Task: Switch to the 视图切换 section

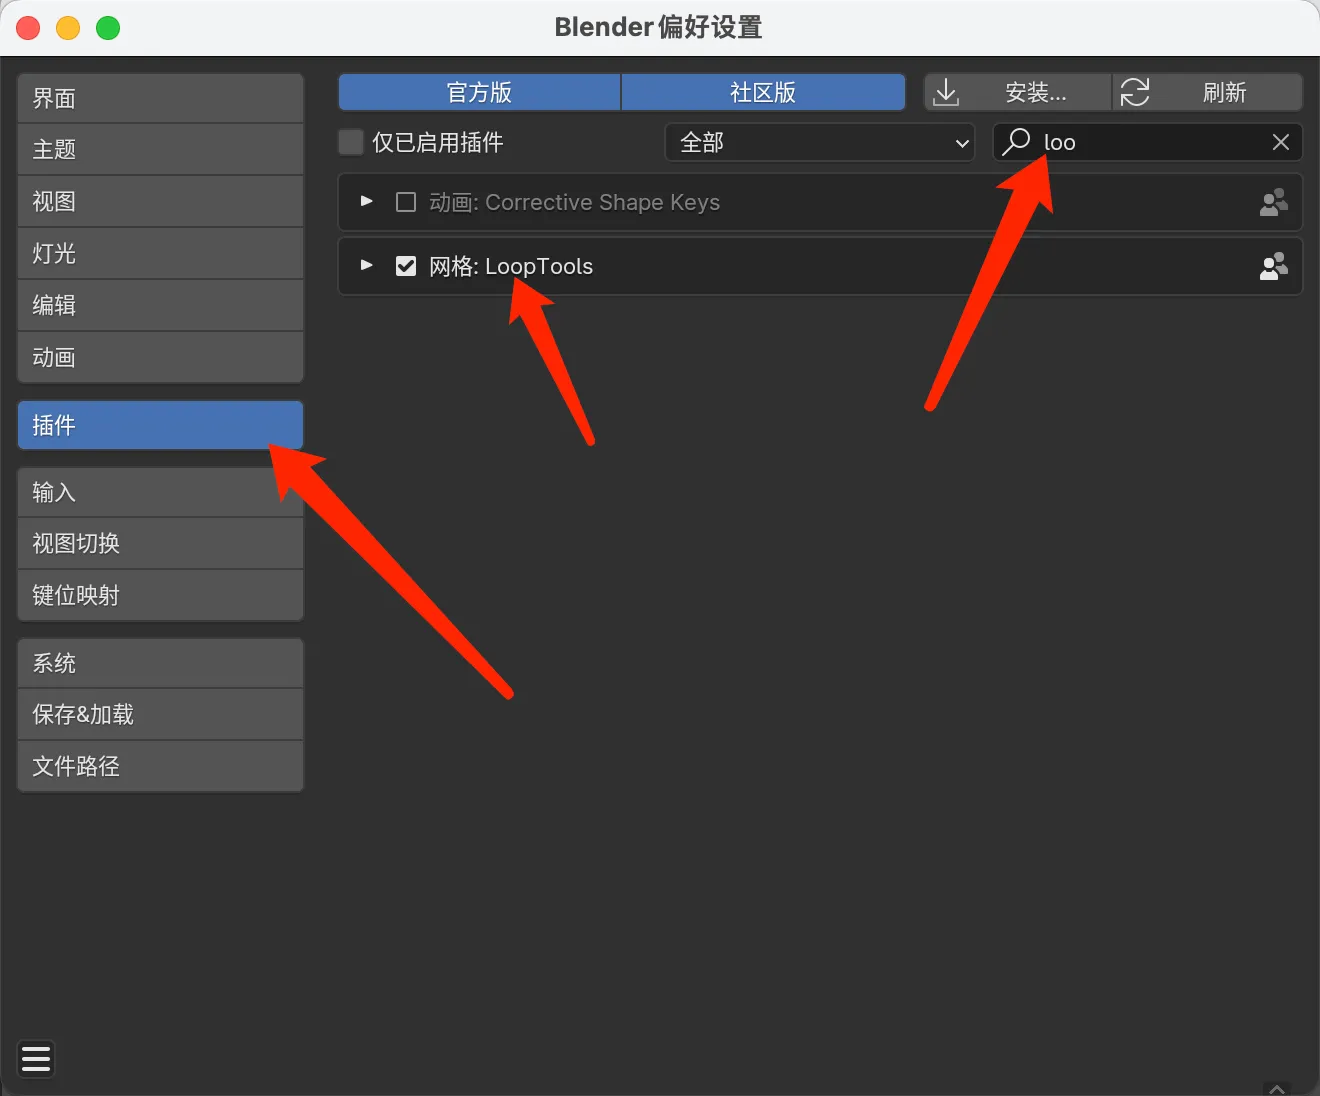Action: 160,544
